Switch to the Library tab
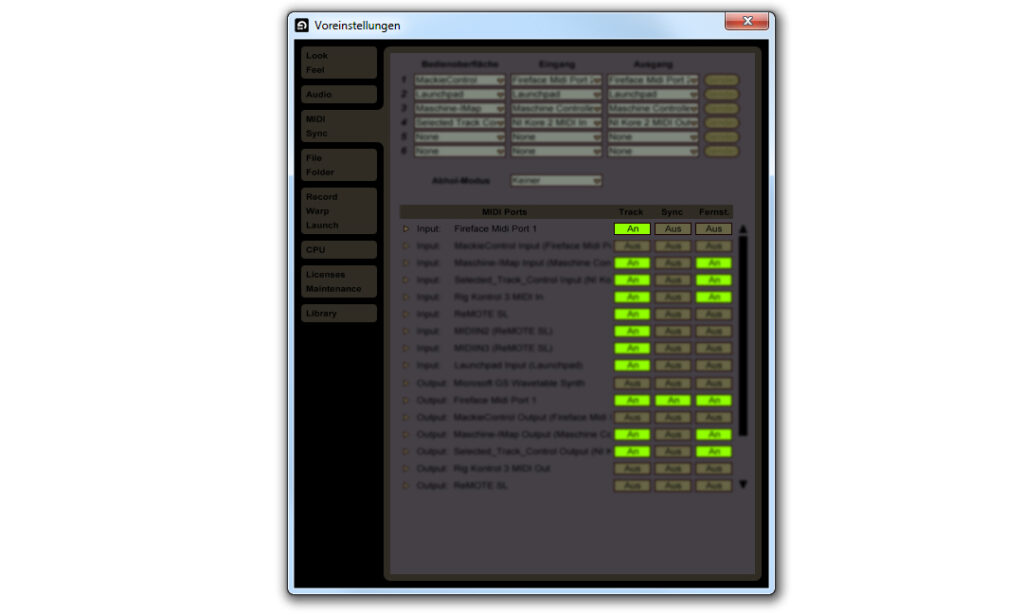The width and height of the screenshot is (1024, 615). point(338,313)
